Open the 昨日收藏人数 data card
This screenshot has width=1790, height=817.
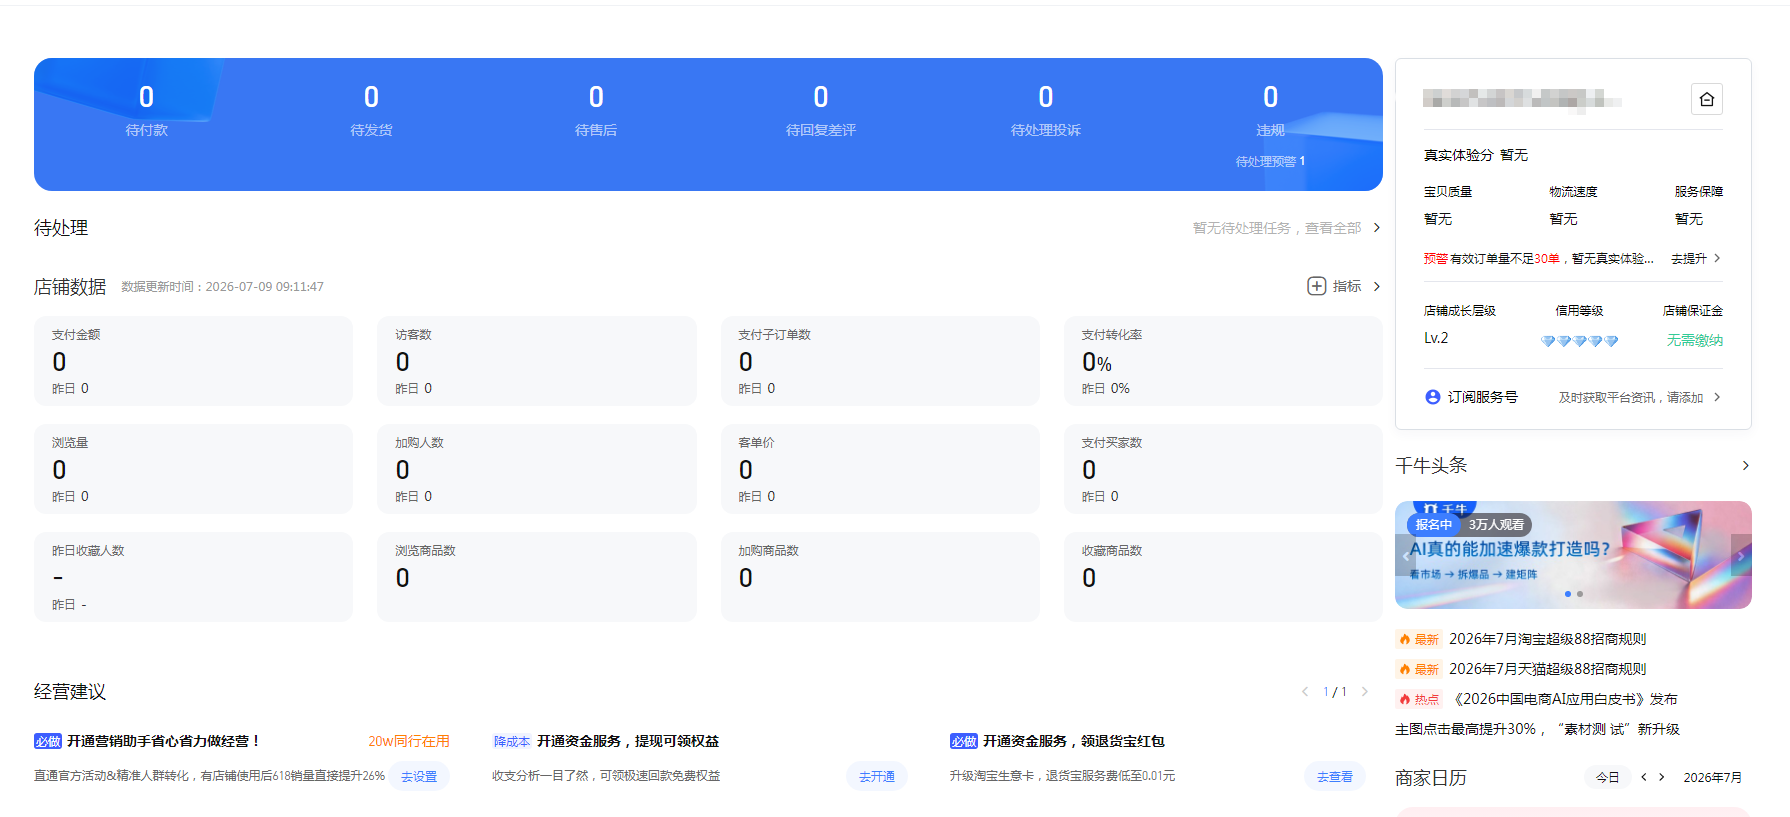tap(193, 577)
